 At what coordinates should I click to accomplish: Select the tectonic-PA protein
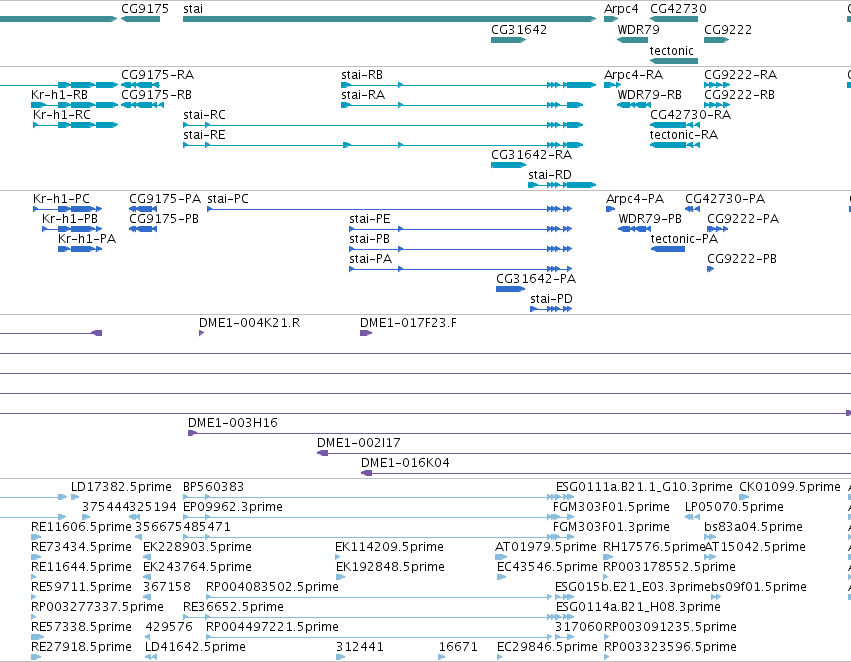coord(668,249)
